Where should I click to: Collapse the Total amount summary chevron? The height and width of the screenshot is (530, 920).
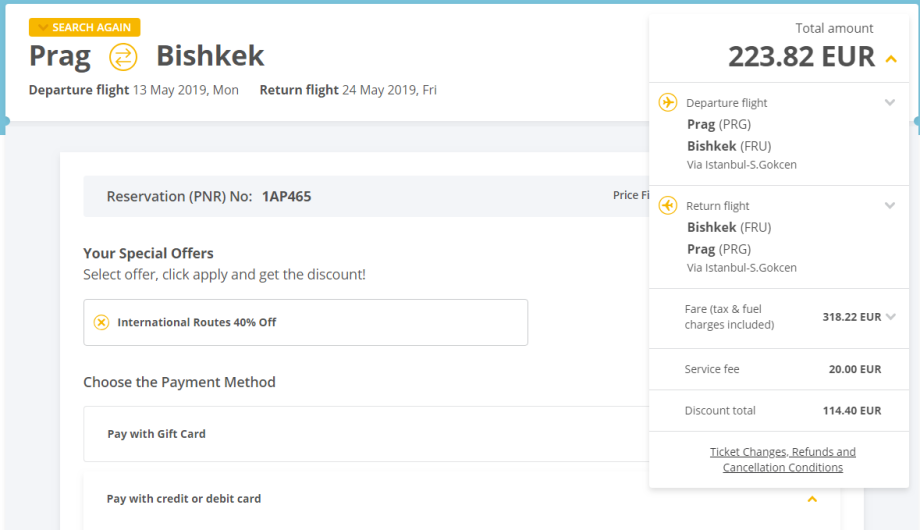tap(891, 59)
